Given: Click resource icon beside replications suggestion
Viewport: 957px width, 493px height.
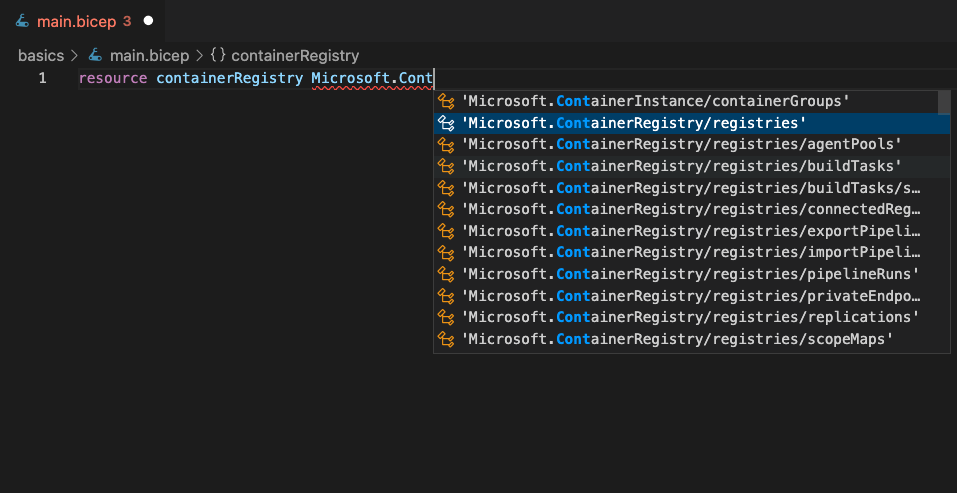Looking at the screenshot, I should 447,318.
